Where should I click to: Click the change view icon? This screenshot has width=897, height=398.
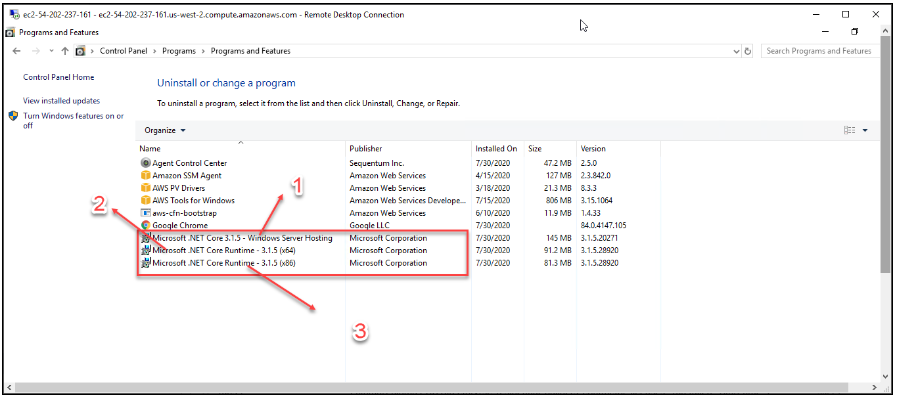click(x=850, y=130)
